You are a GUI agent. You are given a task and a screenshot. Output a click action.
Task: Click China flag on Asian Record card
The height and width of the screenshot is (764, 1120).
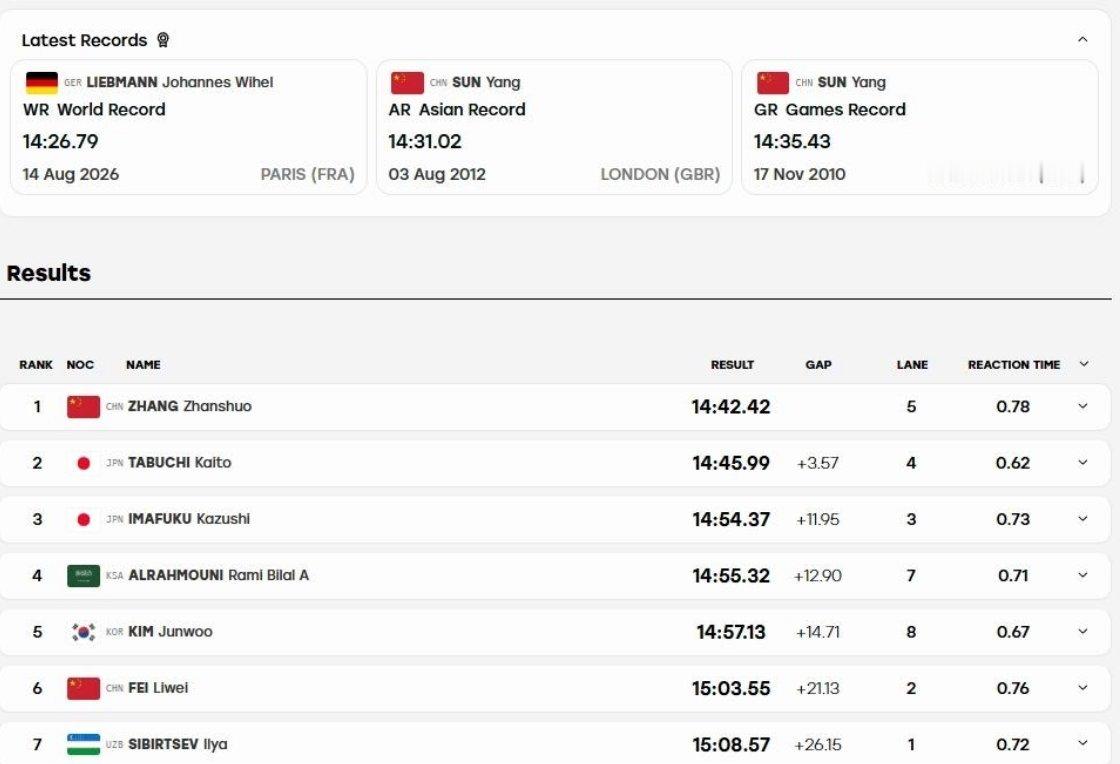pyautogui.click(x=407, y=83)
